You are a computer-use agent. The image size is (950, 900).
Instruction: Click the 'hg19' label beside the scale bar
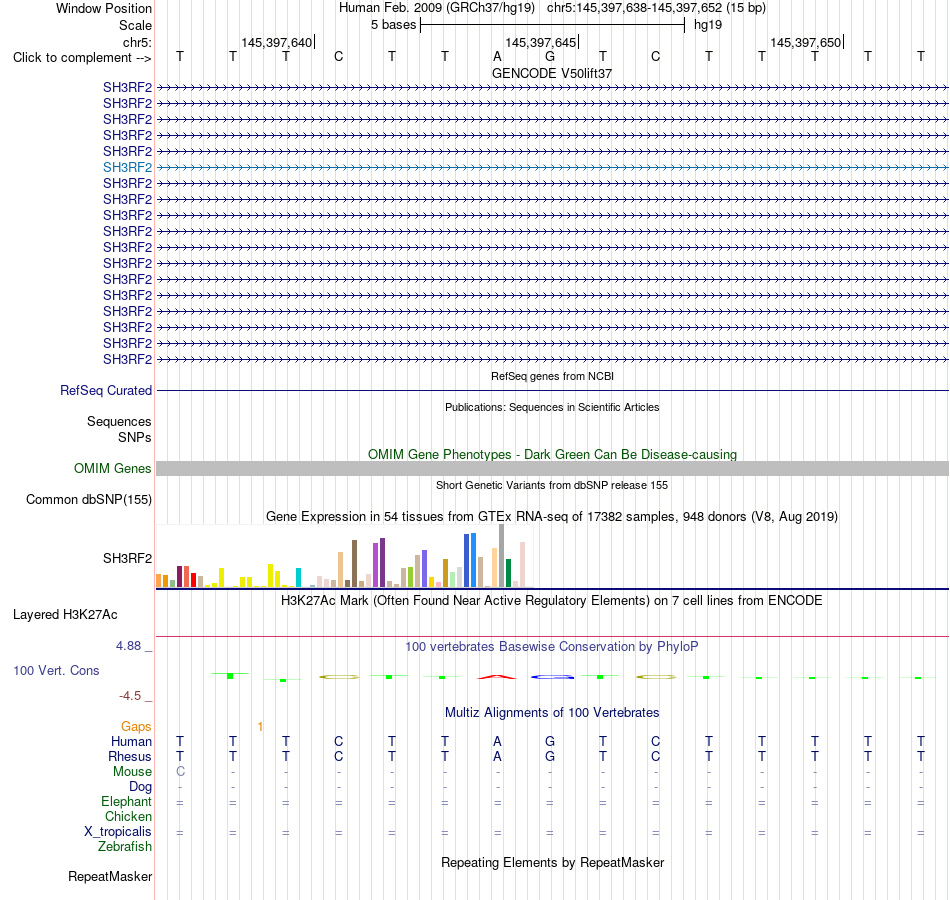[x=708, y=25]
